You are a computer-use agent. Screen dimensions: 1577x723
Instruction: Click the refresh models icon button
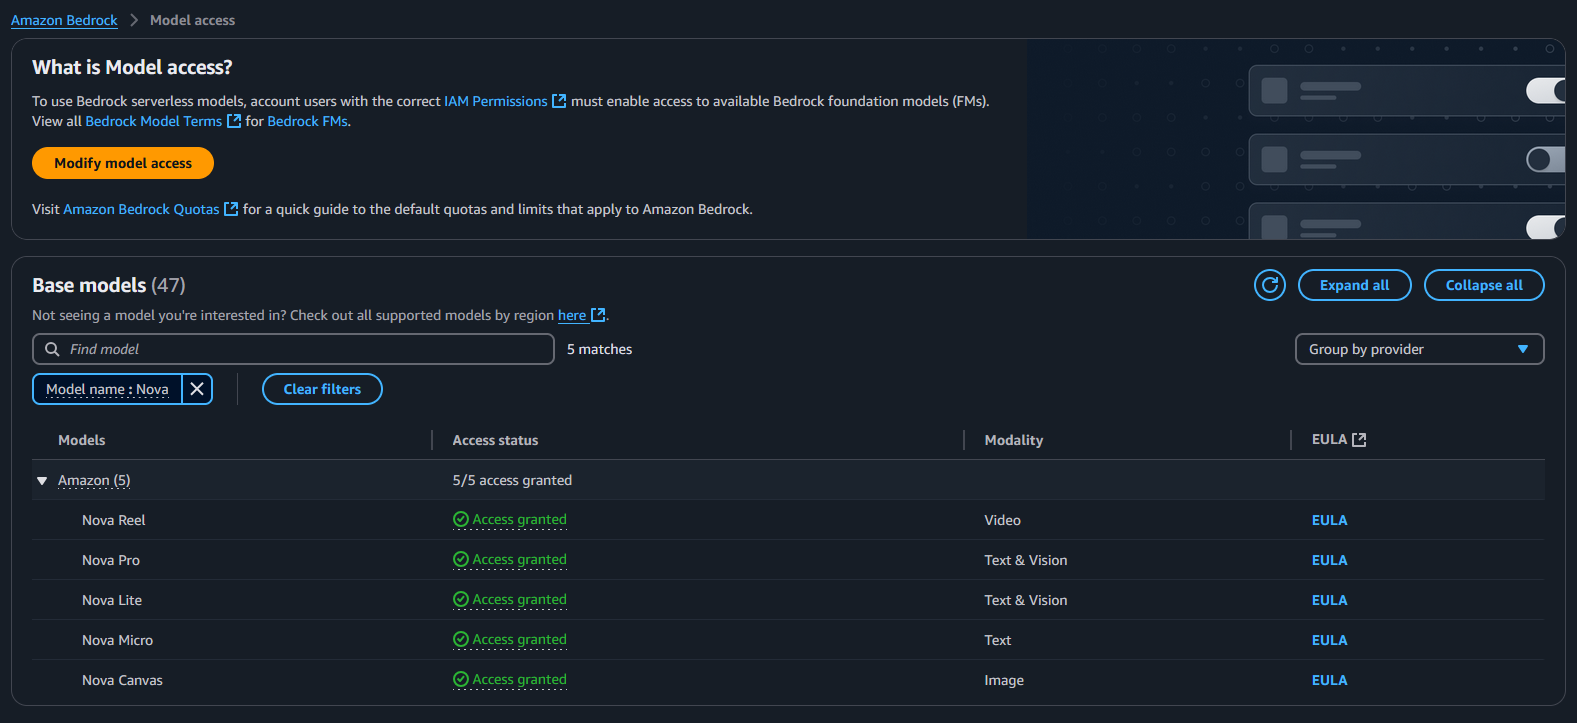pos(1270,285)
